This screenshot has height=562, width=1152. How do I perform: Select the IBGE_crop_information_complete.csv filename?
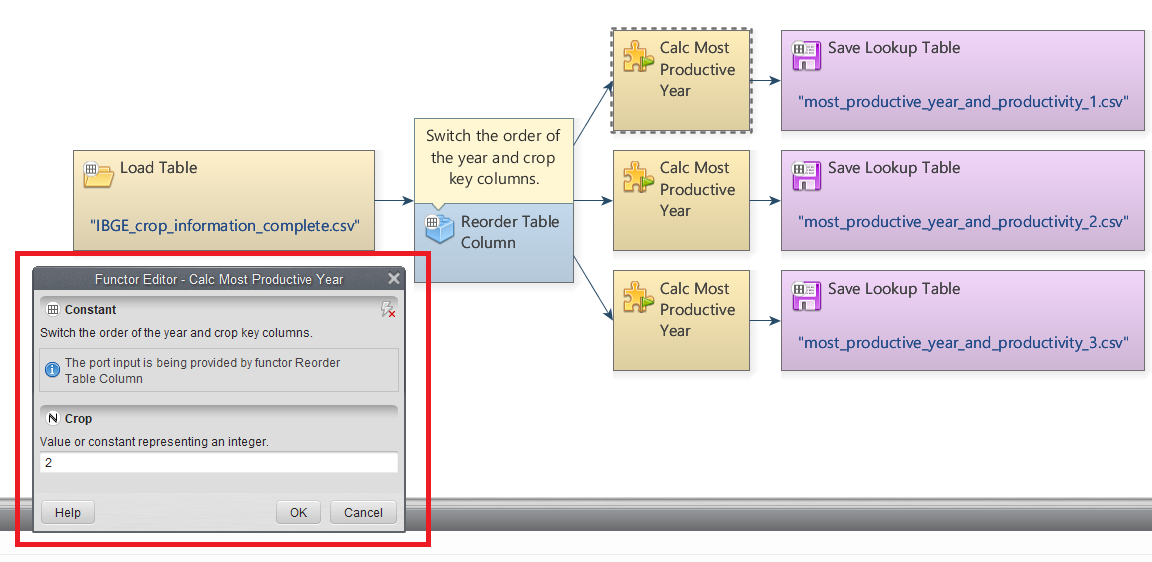pyautogui.click(x=224, y=225)
